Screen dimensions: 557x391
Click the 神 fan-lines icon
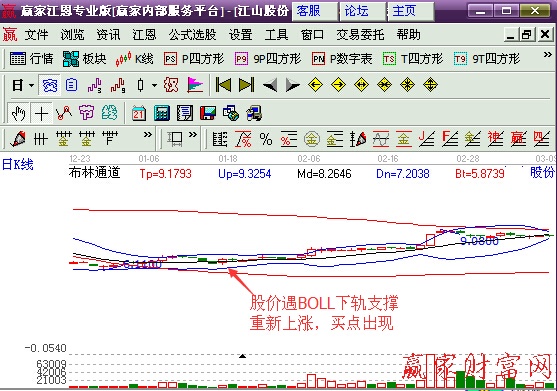tap(496, 139)
